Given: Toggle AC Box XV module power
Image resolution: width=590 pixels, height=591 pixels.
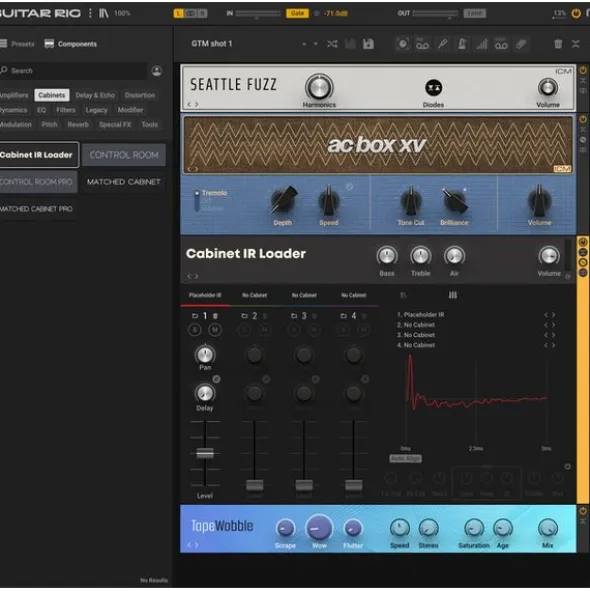Looking at the screenshot, I should click(583, 119).
